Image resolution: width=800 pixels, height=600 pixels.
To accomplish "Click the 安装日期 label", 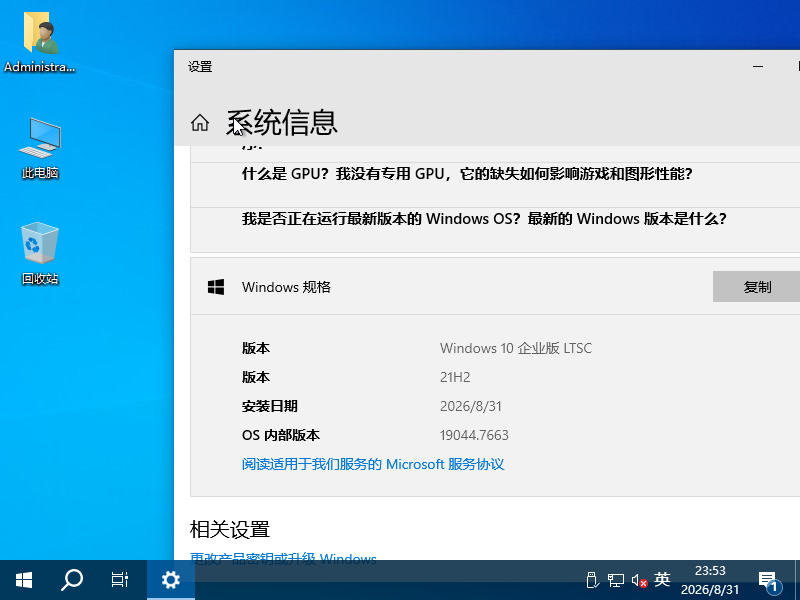I will point(269,406).
